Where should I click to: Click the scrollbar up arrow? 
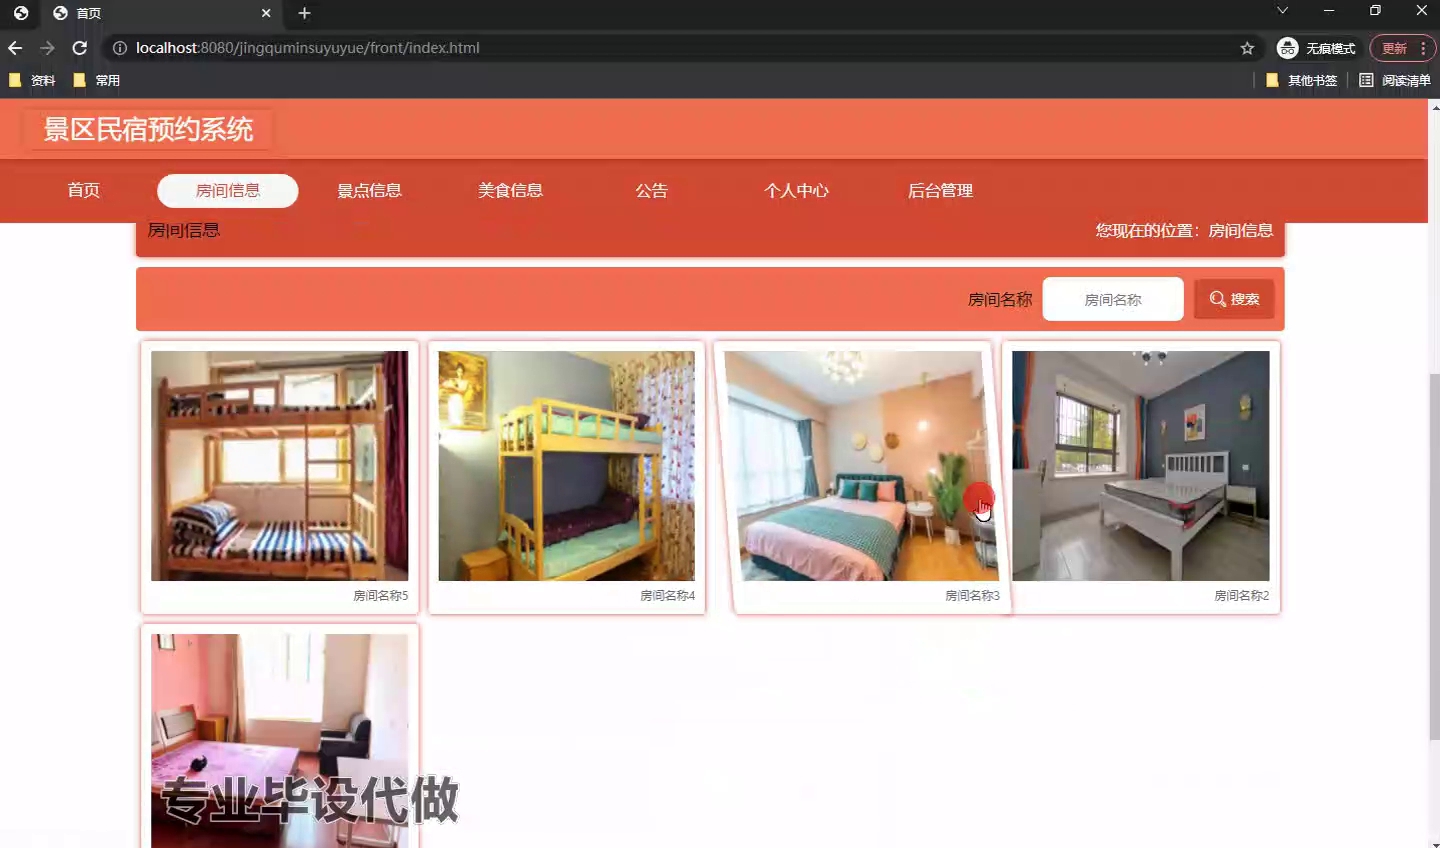tap(1434, 105)
